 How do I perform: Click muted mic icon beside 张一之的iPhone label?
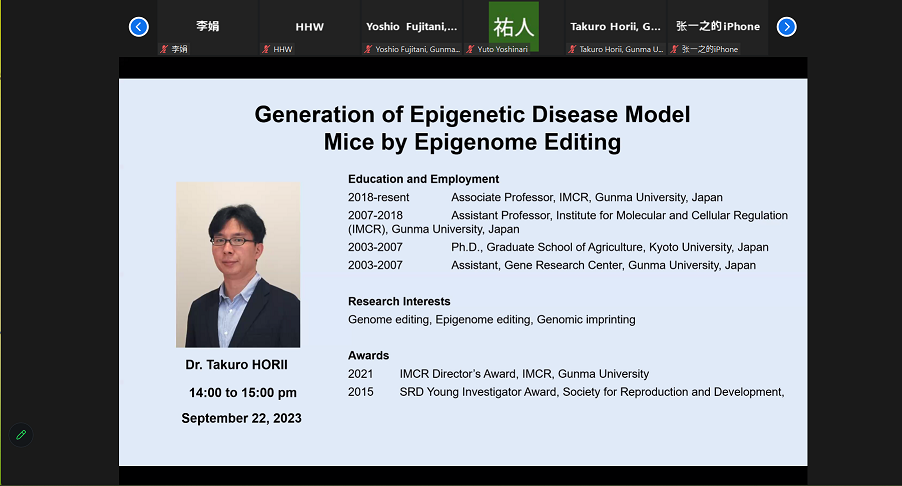674,49
